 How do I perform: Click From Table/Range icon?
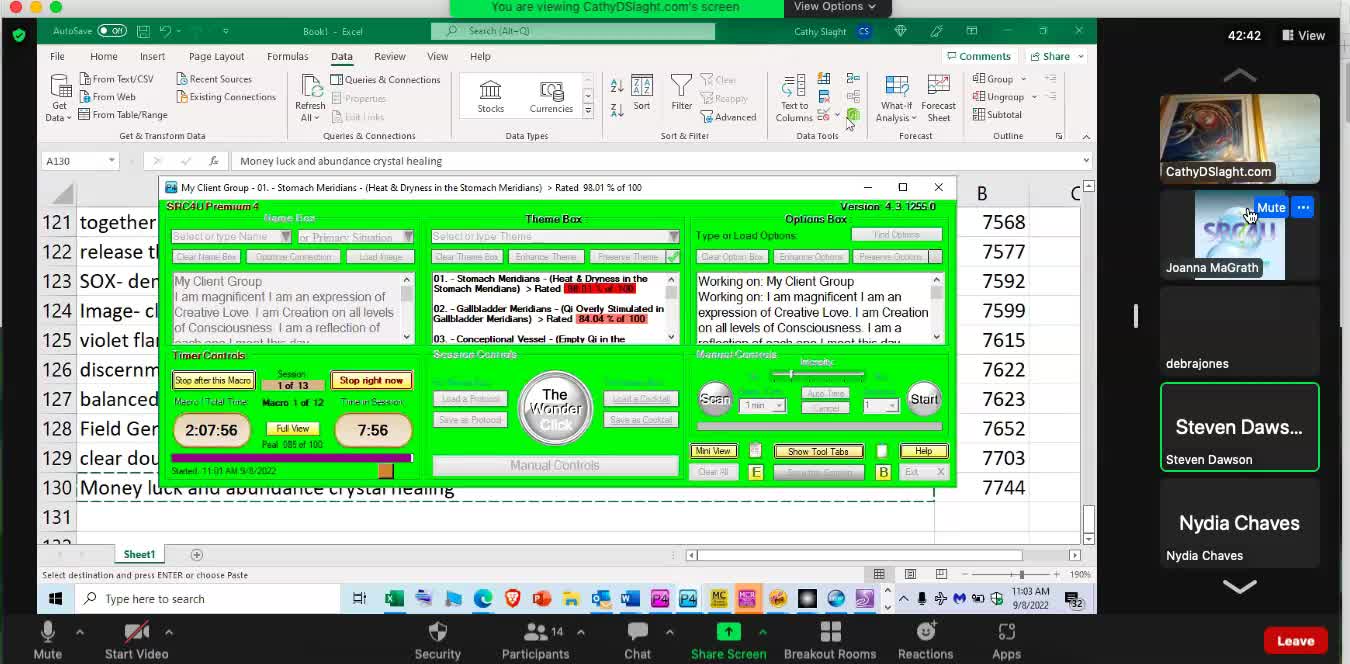pos(122,115)
